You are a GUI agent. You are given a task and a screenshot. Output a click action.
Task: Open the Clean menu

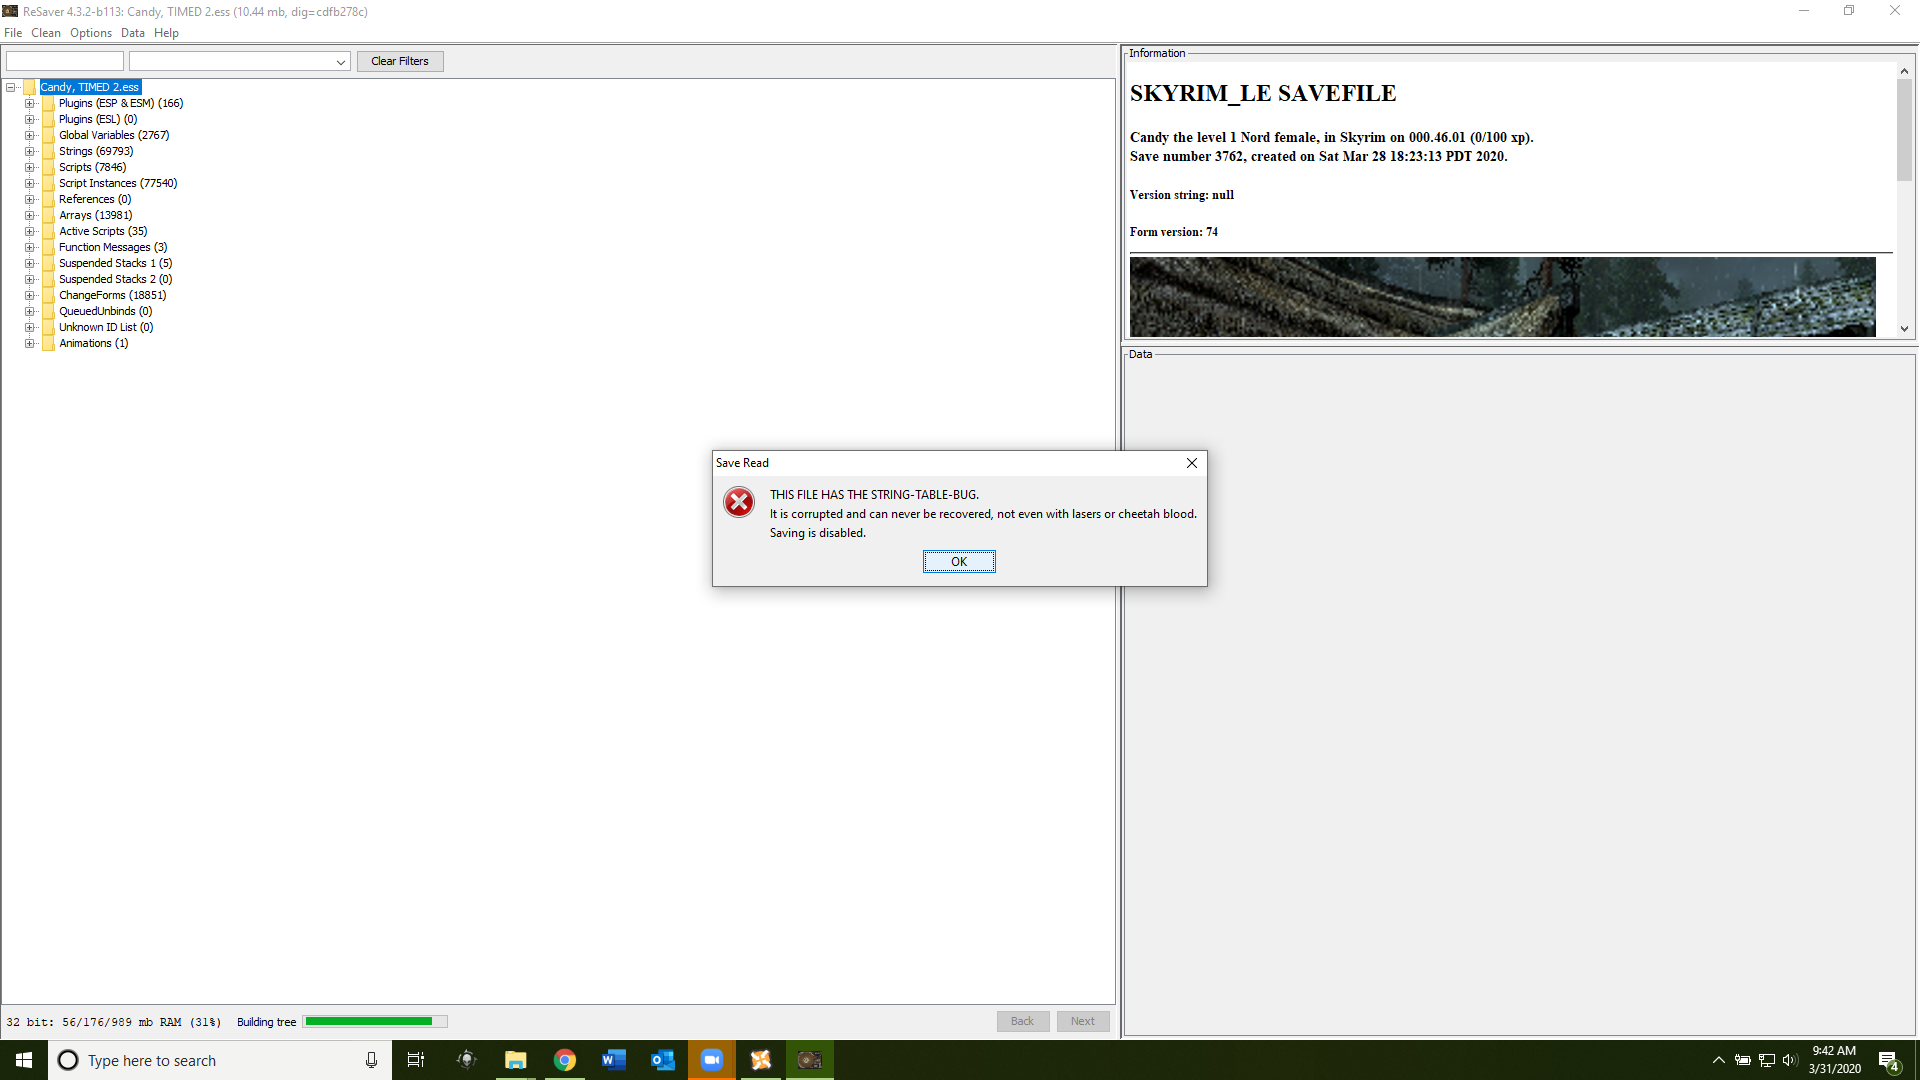(46, 33)
